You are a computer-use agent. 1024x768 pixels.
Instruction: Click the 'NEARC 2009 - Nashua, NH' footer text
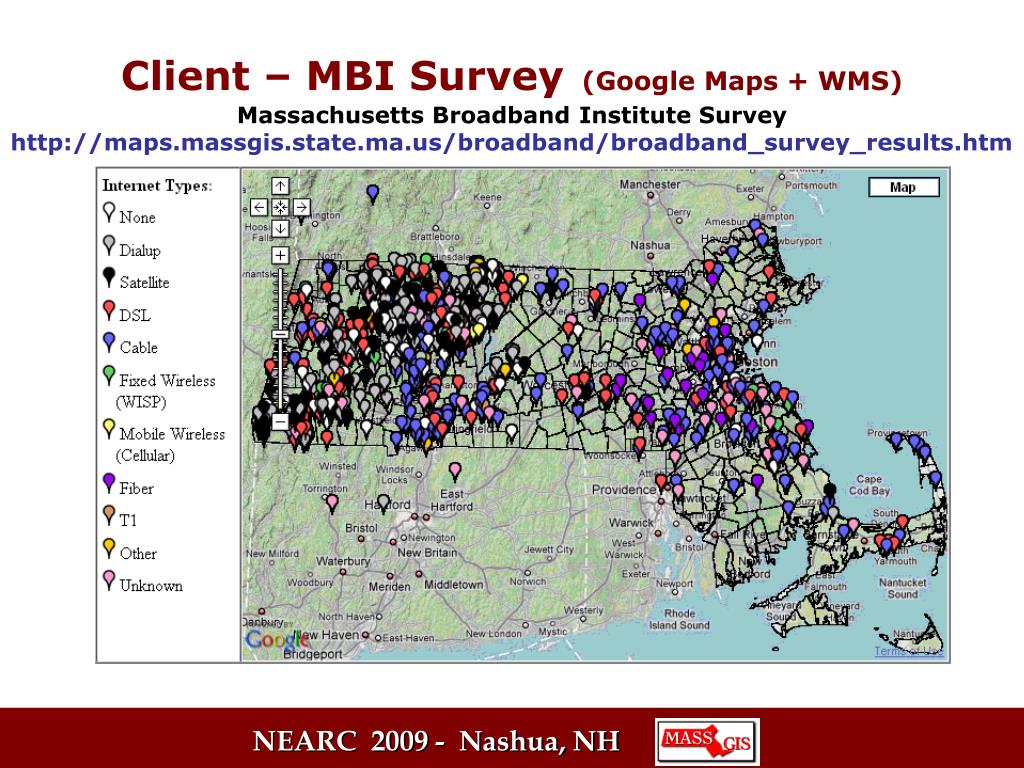[436, 741]
